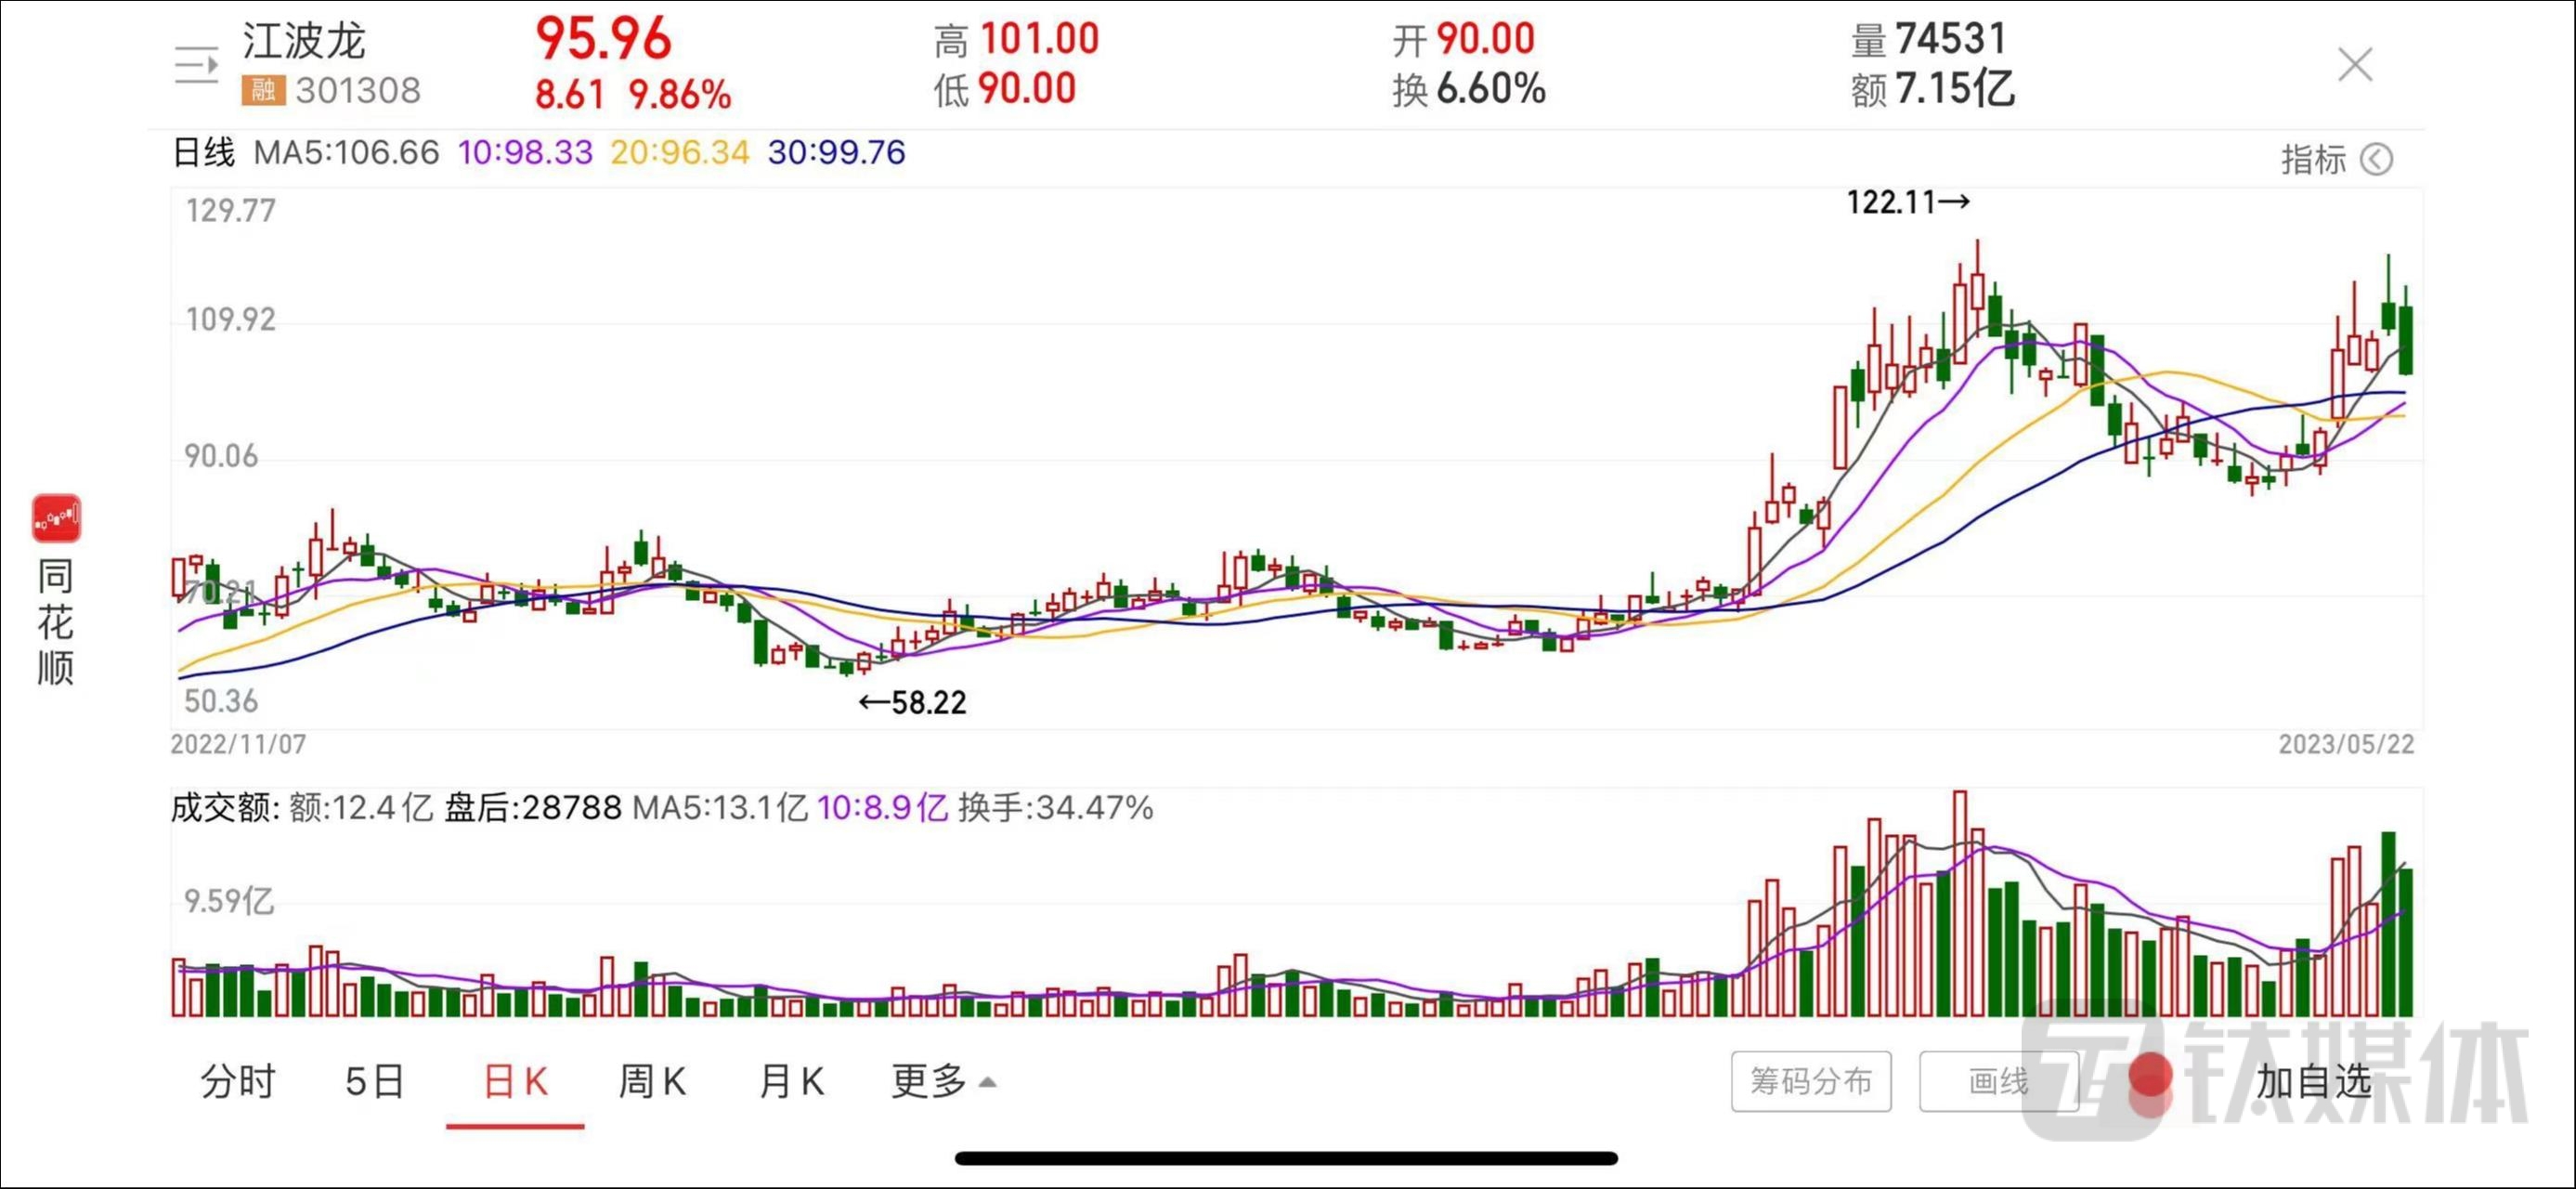Screen dimensions: 2576x1189
Task: Click the 指标 collapse arrow icon
Action: pyautogui.click(x=2376, y=159)
